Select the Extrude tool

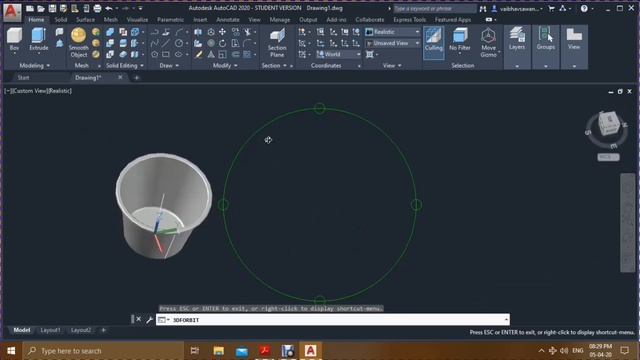pos(39,40)
